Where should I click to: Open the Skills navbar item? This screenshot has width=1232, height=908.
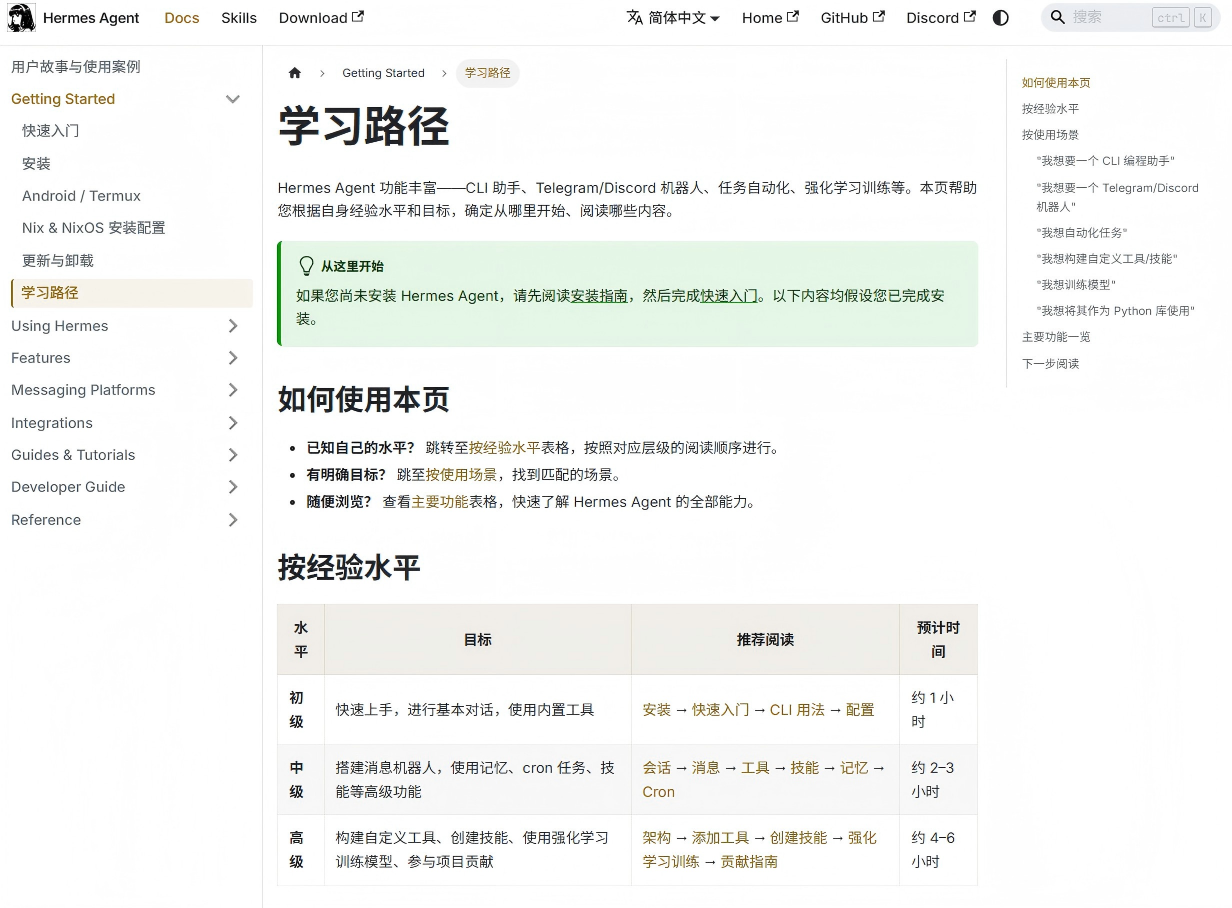pos(239,18)
